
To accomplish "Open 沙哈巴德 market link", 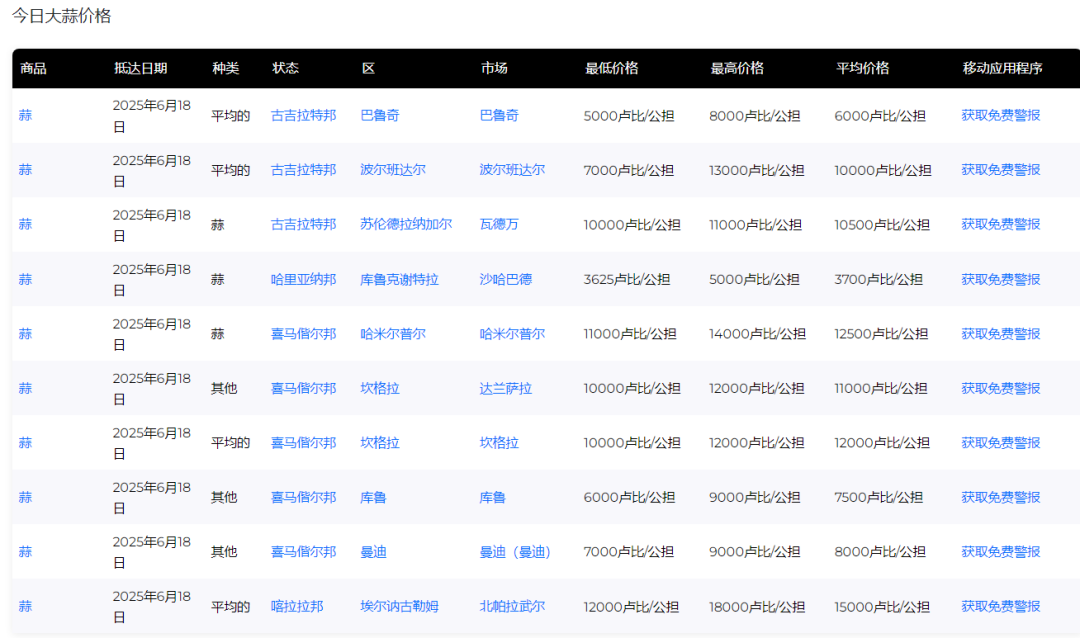I will click(x=506, y=280).
